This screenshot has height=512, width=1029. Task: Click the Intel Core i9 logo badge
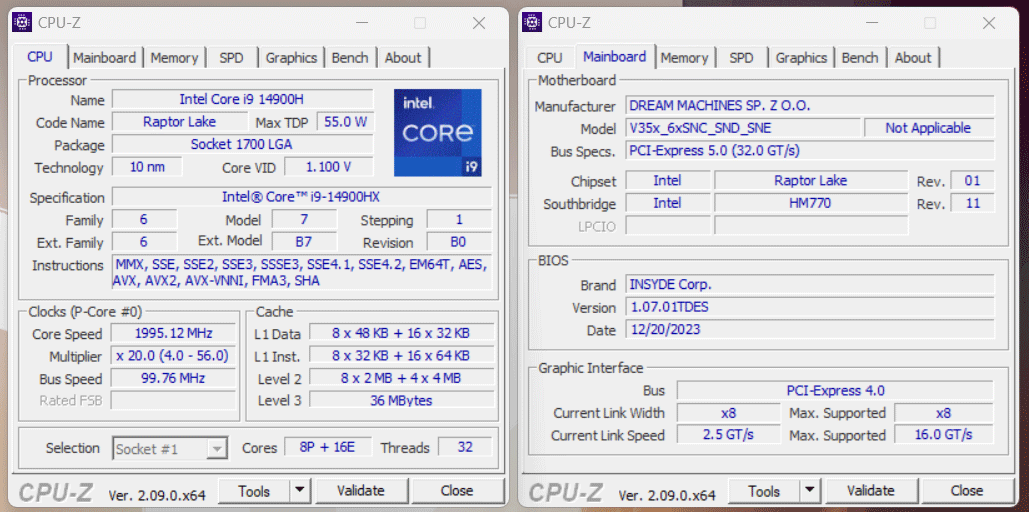(438, 133)
